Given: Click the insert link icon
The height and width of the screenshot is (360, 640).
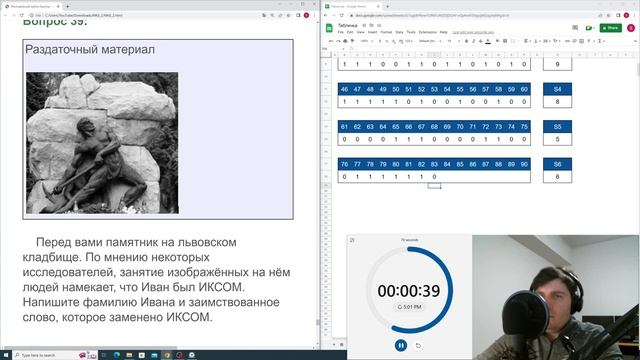Looking at the screenshot, I should (x=567, y=41).
